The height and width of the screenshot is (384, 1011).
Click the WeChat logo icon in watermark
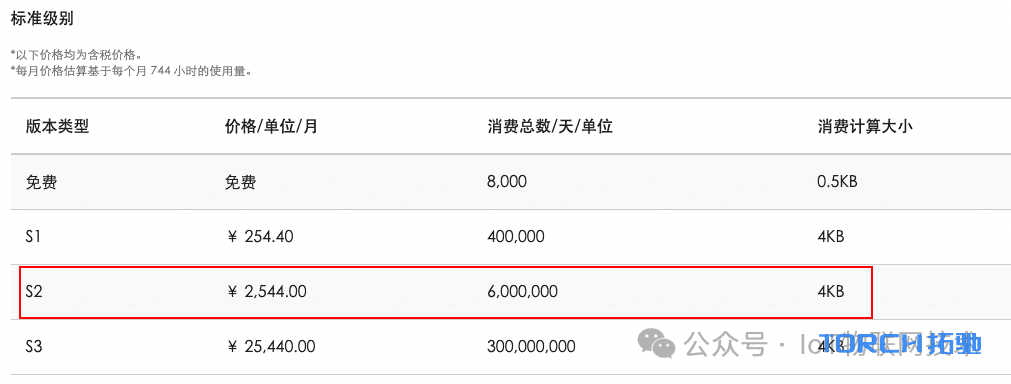click(x=657, y=345)
